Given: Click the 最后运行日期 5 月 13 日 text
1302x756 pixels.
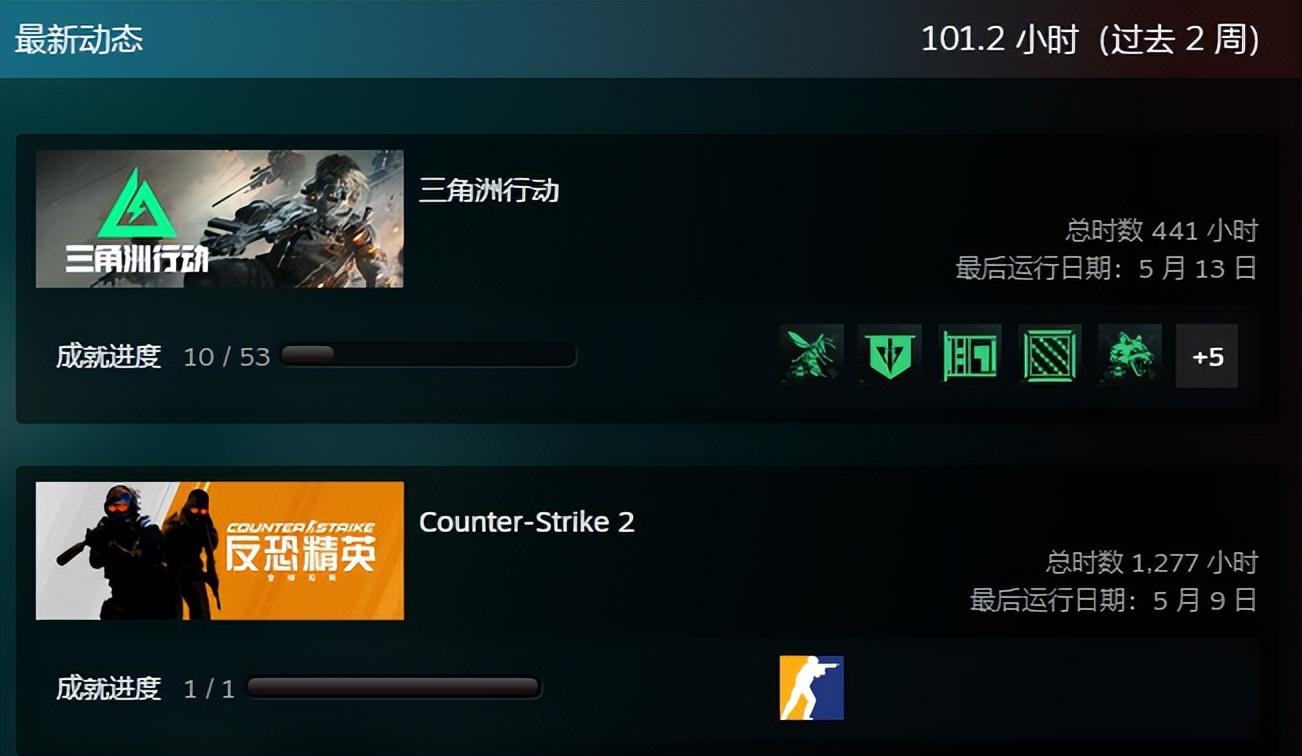Looking at the screenshot, I should pos(1107,269).
